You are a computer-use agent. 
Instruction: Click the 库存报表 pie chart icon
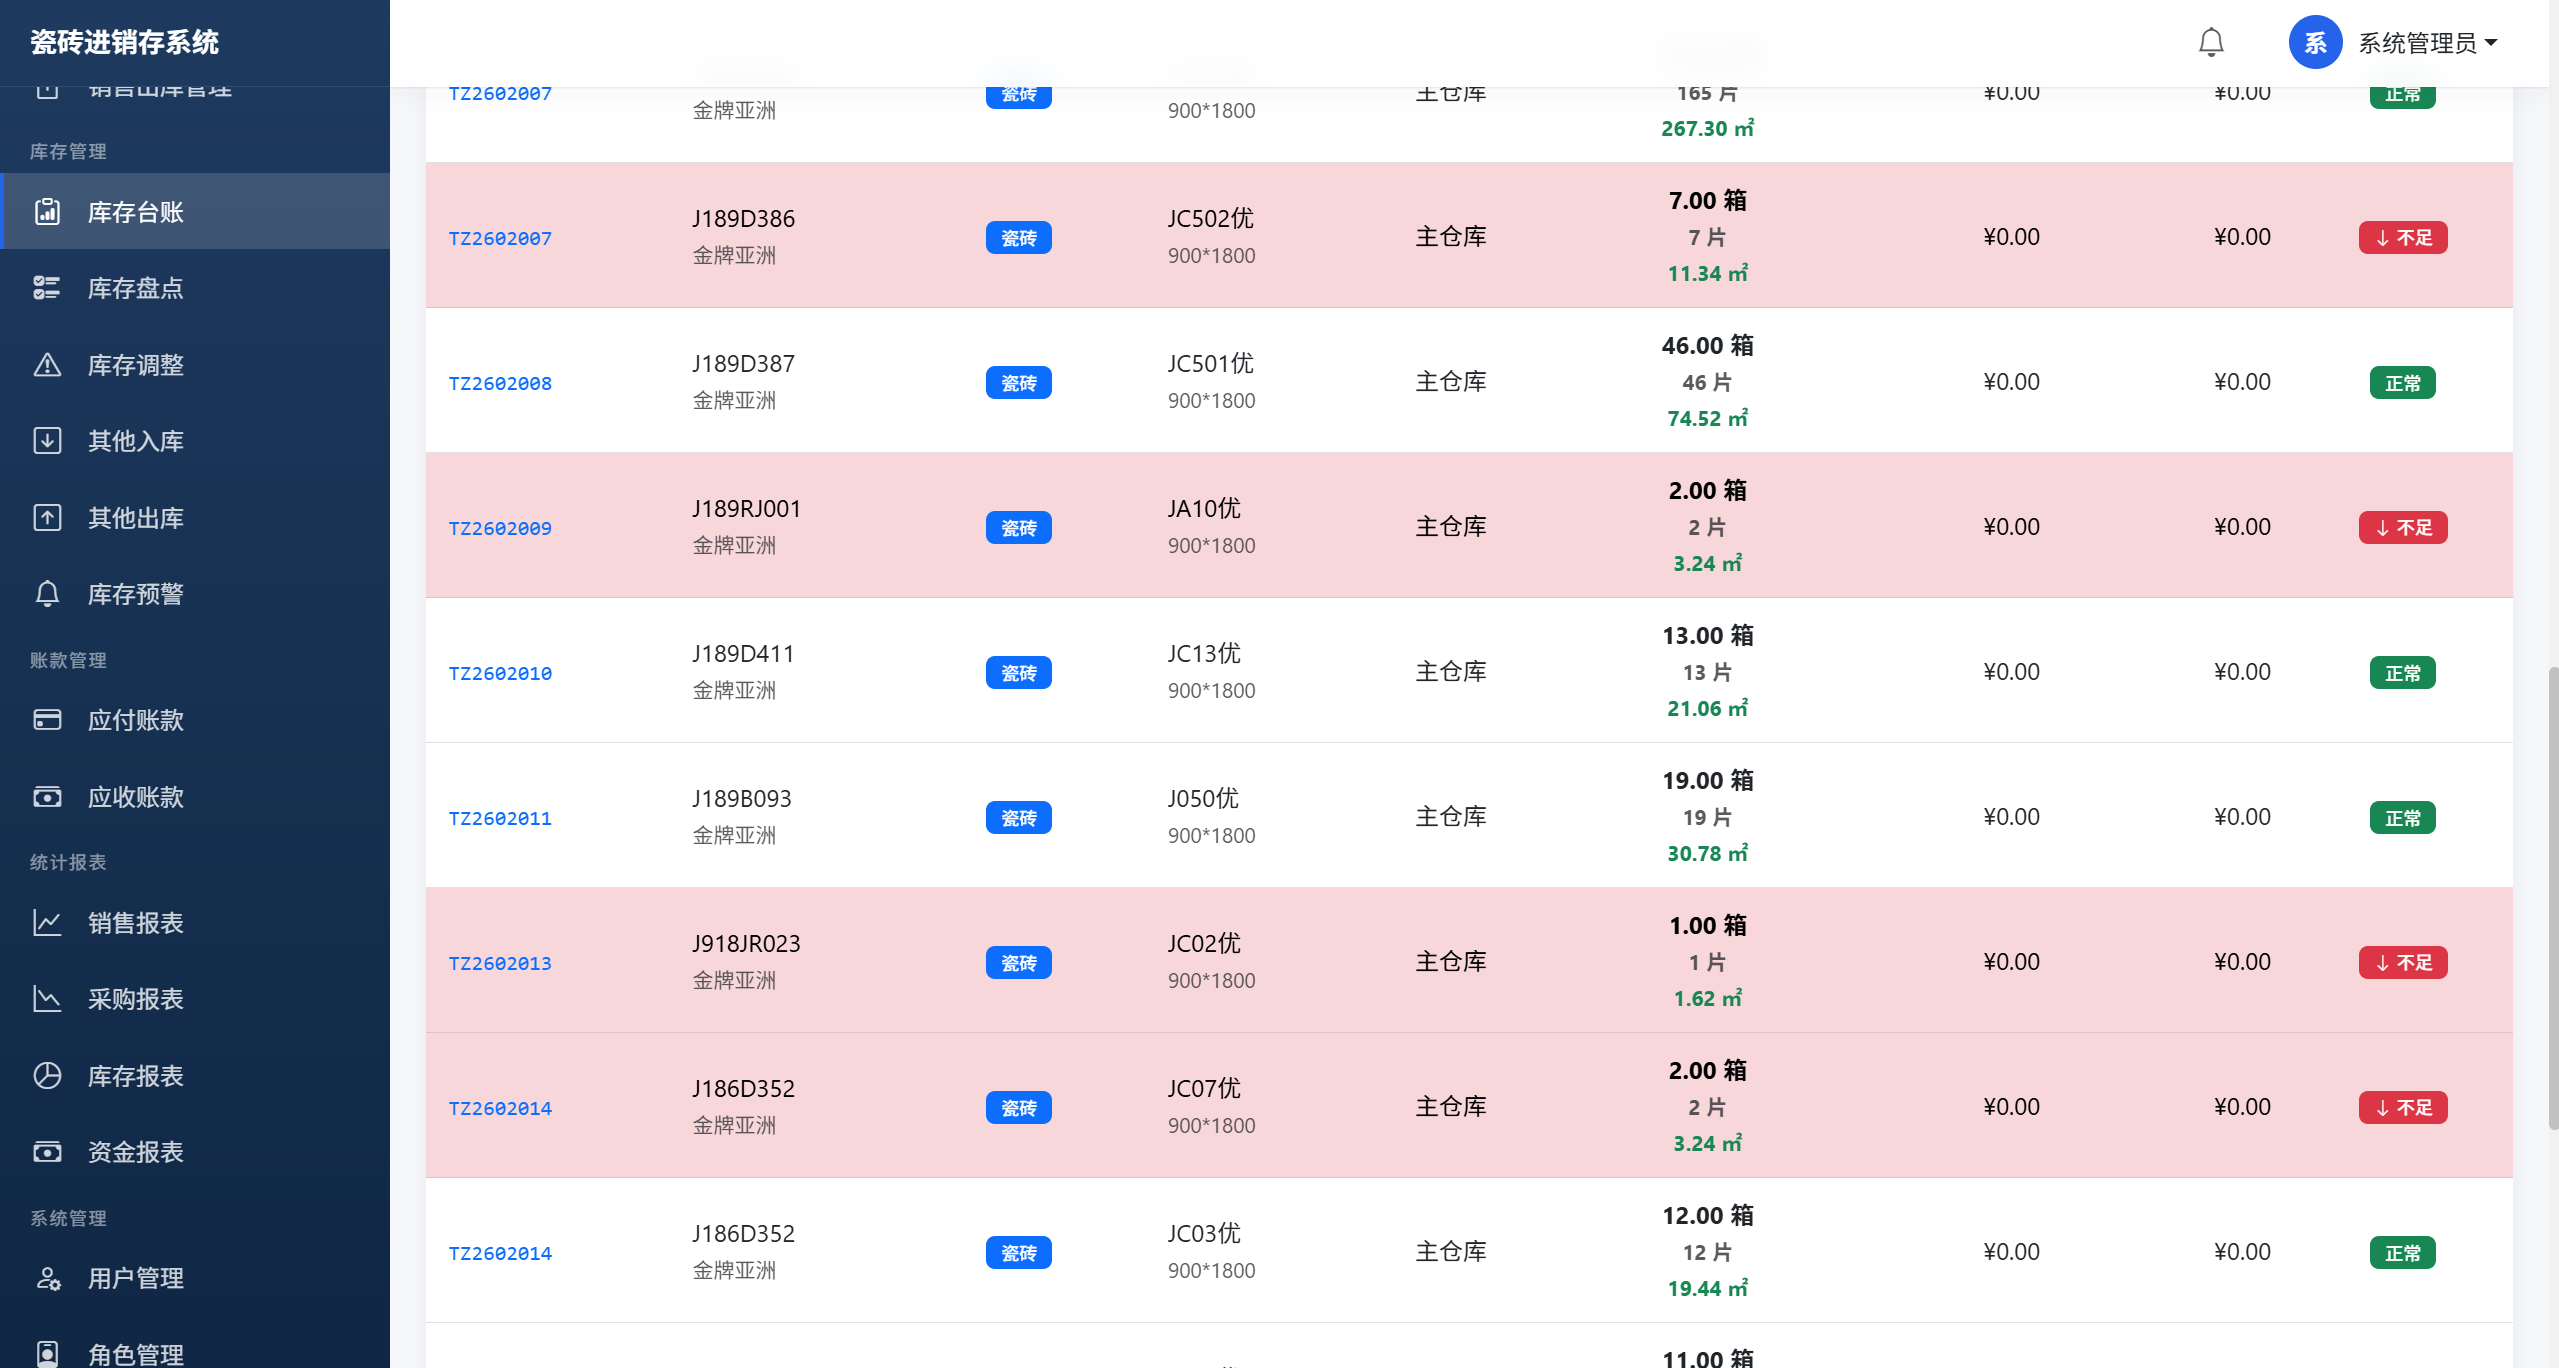coord(47,1076)
